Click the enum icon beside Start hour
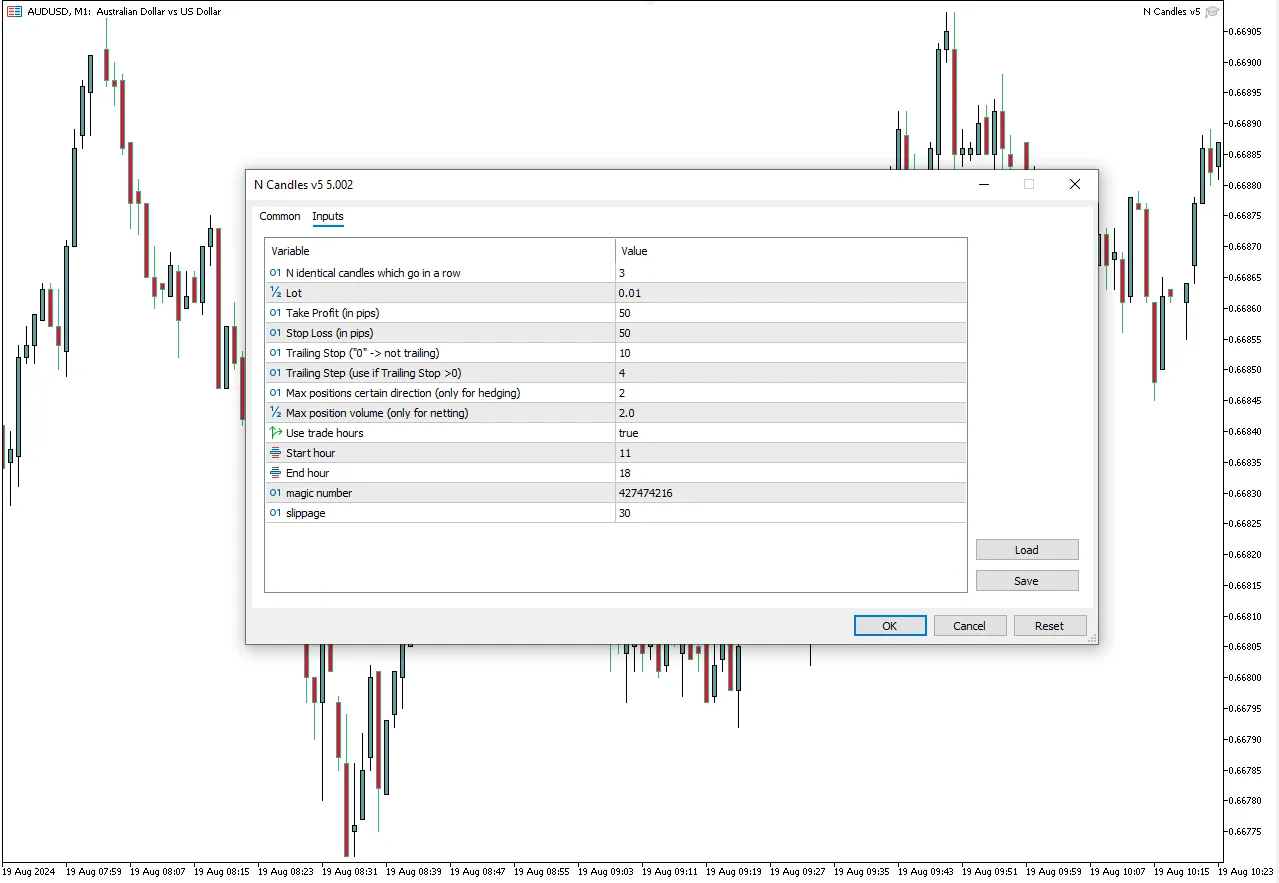This screenshot has width=1279, height=883. (275, 453)
